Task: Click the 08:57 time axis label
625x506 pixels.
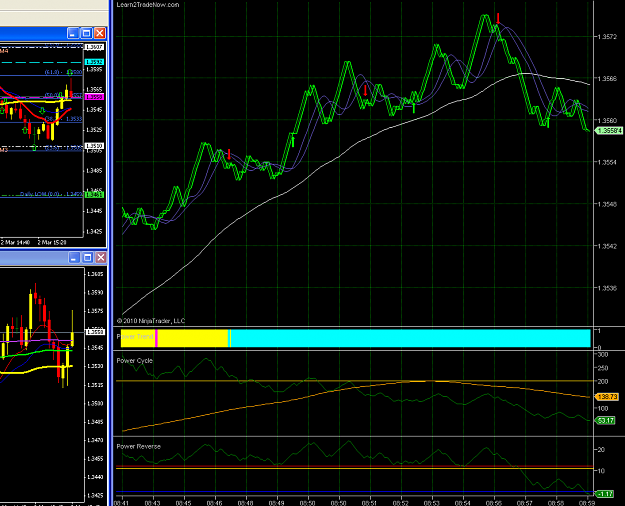Action: point(525,503)
